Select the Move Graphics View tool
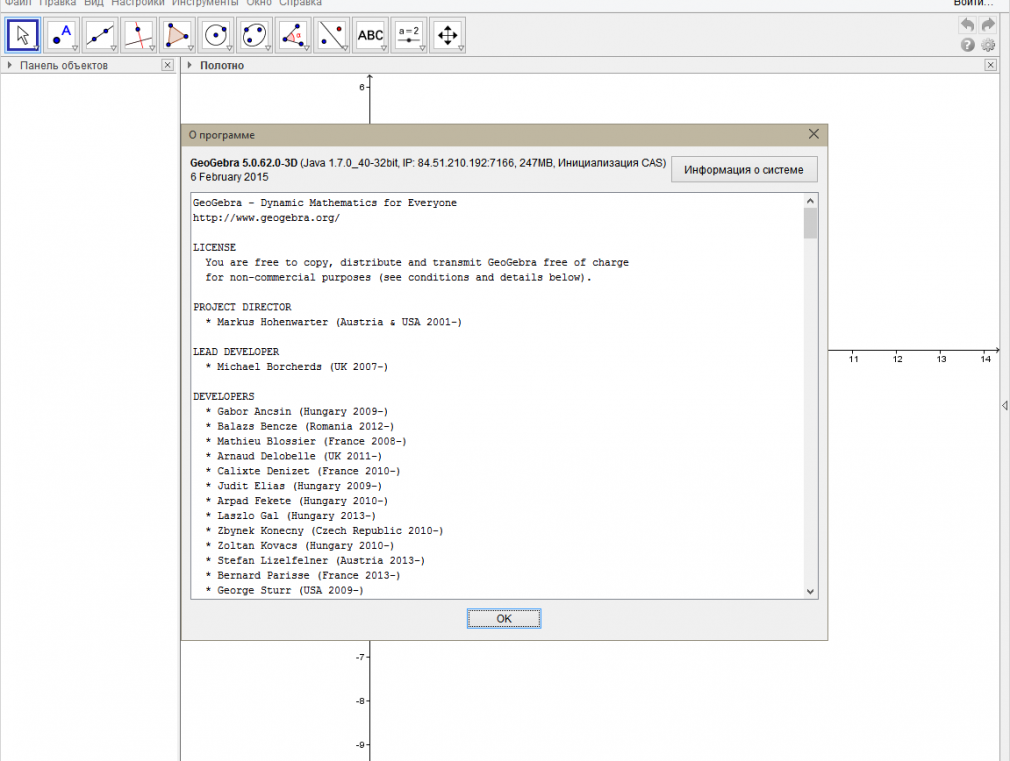1010x761 pixels. click(448, 35)
